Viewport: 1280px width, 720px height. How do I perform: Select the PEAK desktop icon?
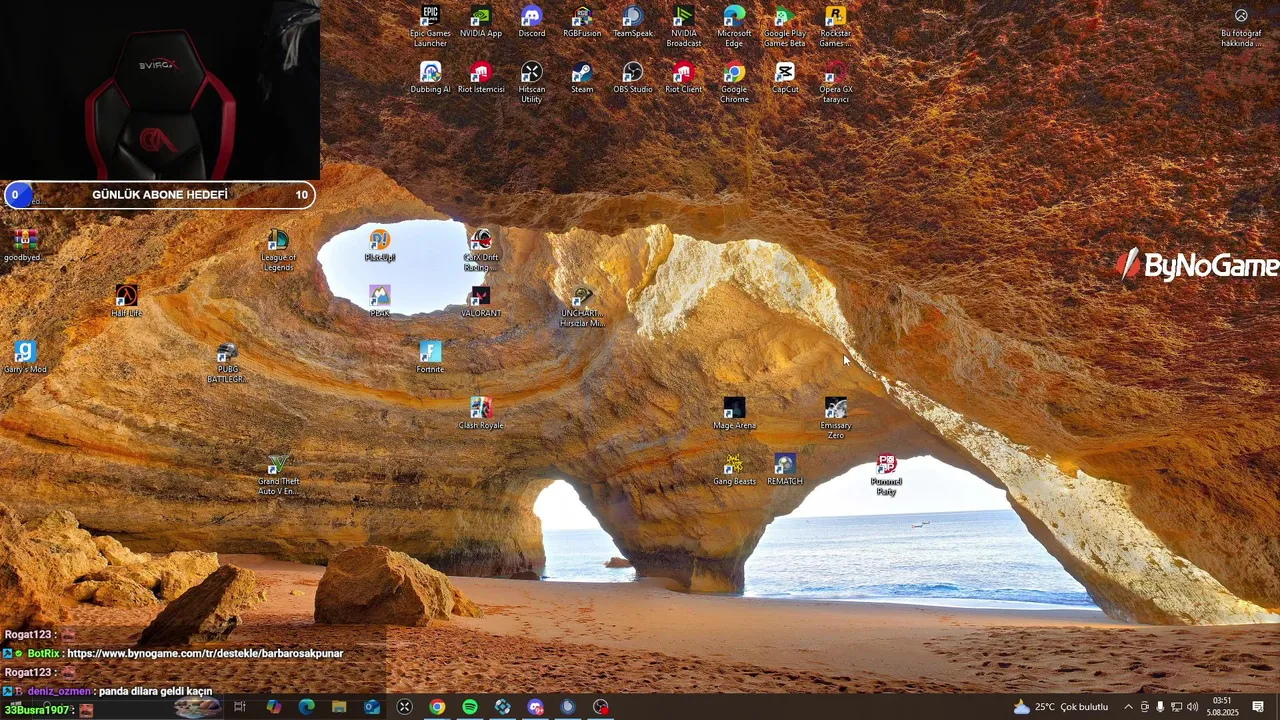pos(380,301)
